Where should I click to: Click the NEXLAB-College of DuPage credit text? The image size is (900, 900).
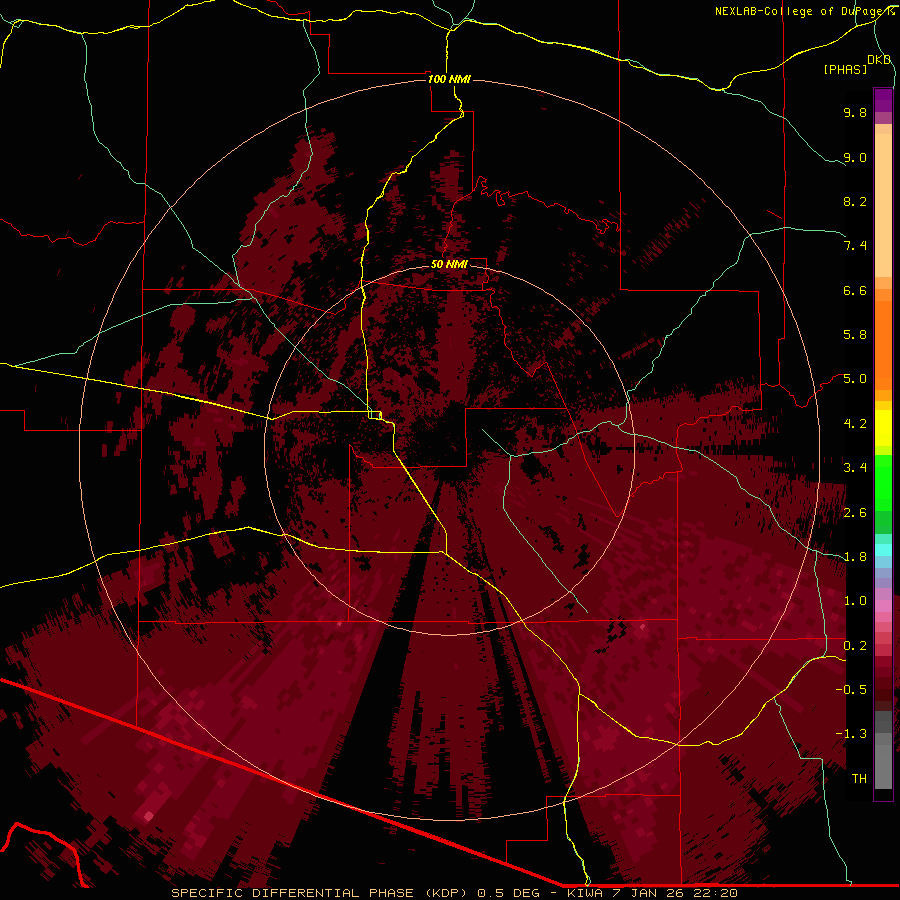[805, 11]
